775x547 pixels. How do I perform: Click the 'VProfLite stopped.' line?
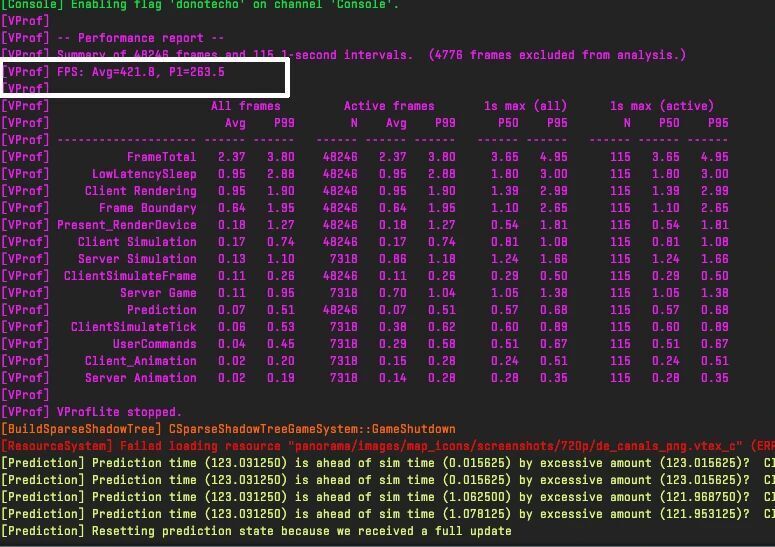point(119,412)
